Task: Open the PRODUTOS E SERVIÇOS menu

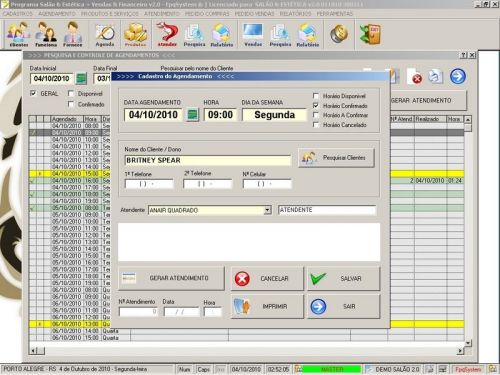Action: (x=110, y=14)
